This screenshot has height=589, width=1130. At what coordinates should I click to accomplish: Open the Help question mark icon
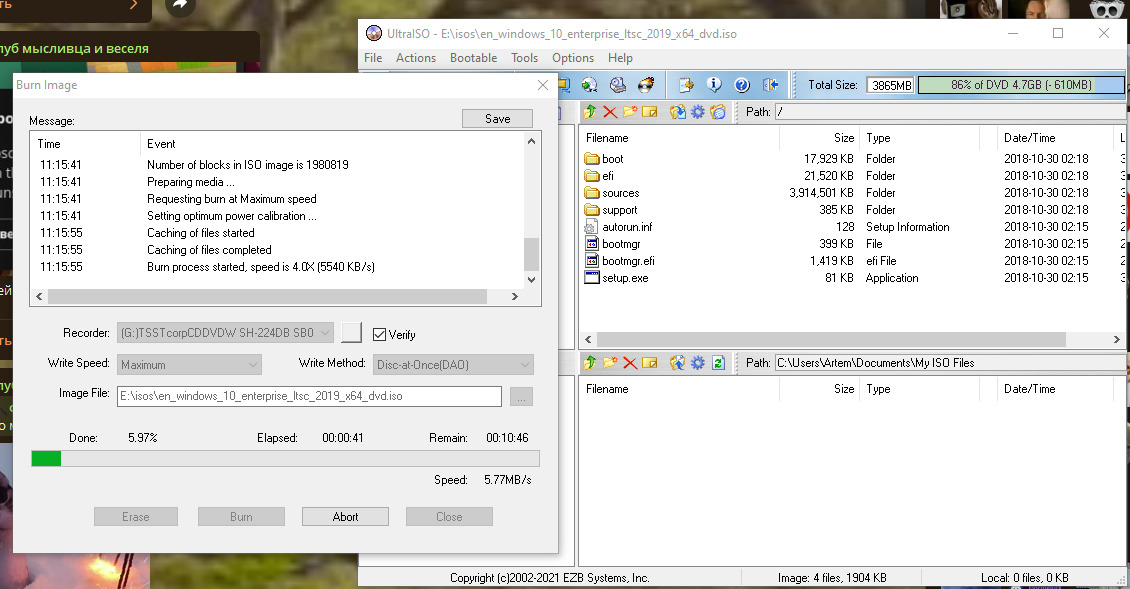coord(742,85)
